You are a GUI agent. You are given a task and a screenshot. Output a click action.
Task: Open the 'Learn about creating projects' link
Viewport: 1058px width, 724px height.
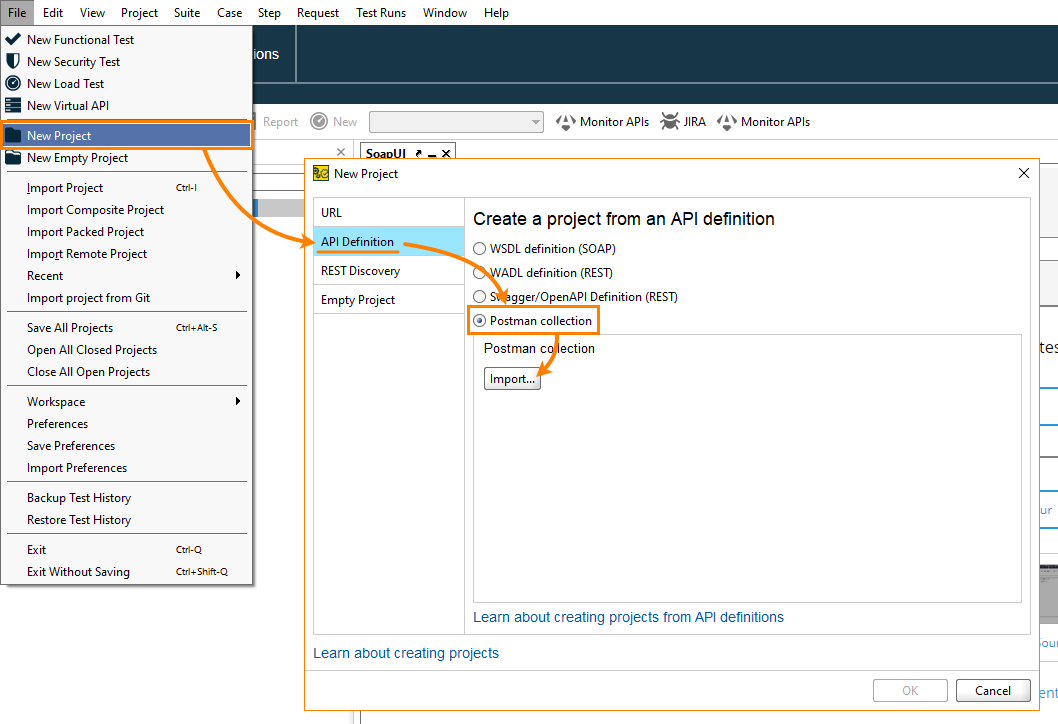[x=406, y=653]
